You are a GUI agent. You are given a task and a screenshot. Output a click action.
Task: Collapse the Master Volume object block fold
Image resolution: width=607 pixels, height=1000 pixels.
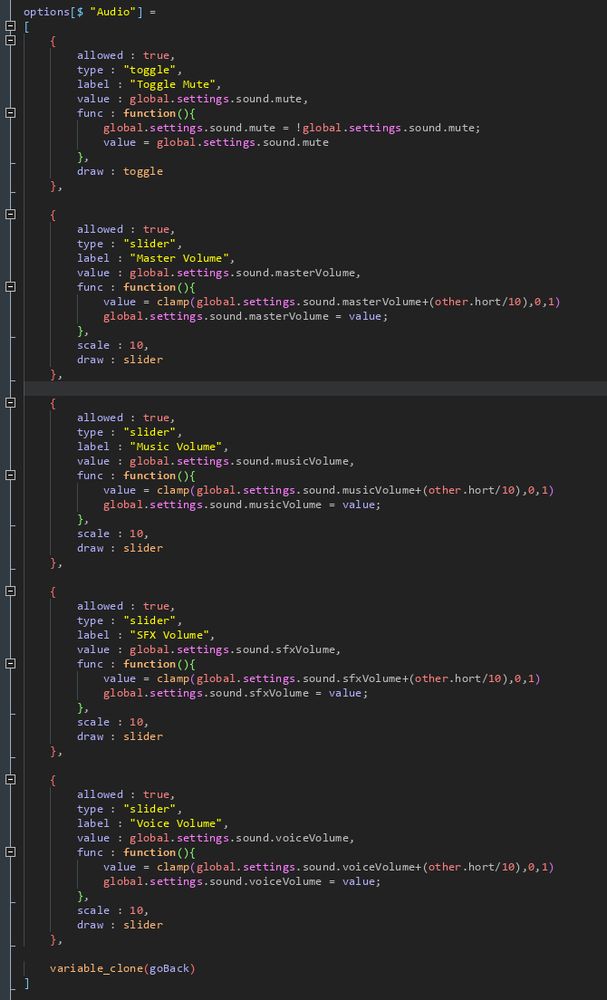[x=10, y=214]
